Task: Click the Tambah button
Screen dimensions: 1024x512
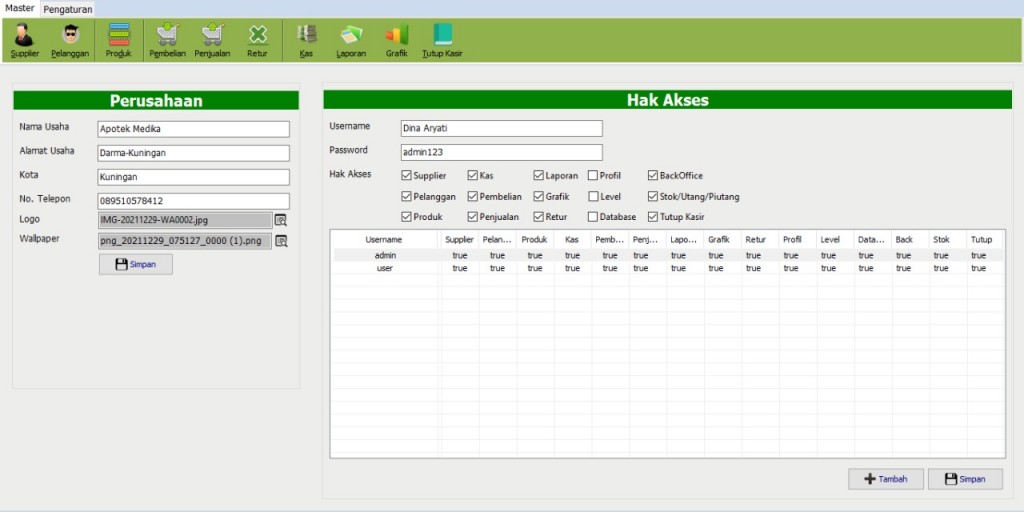Action: point(886,480)
